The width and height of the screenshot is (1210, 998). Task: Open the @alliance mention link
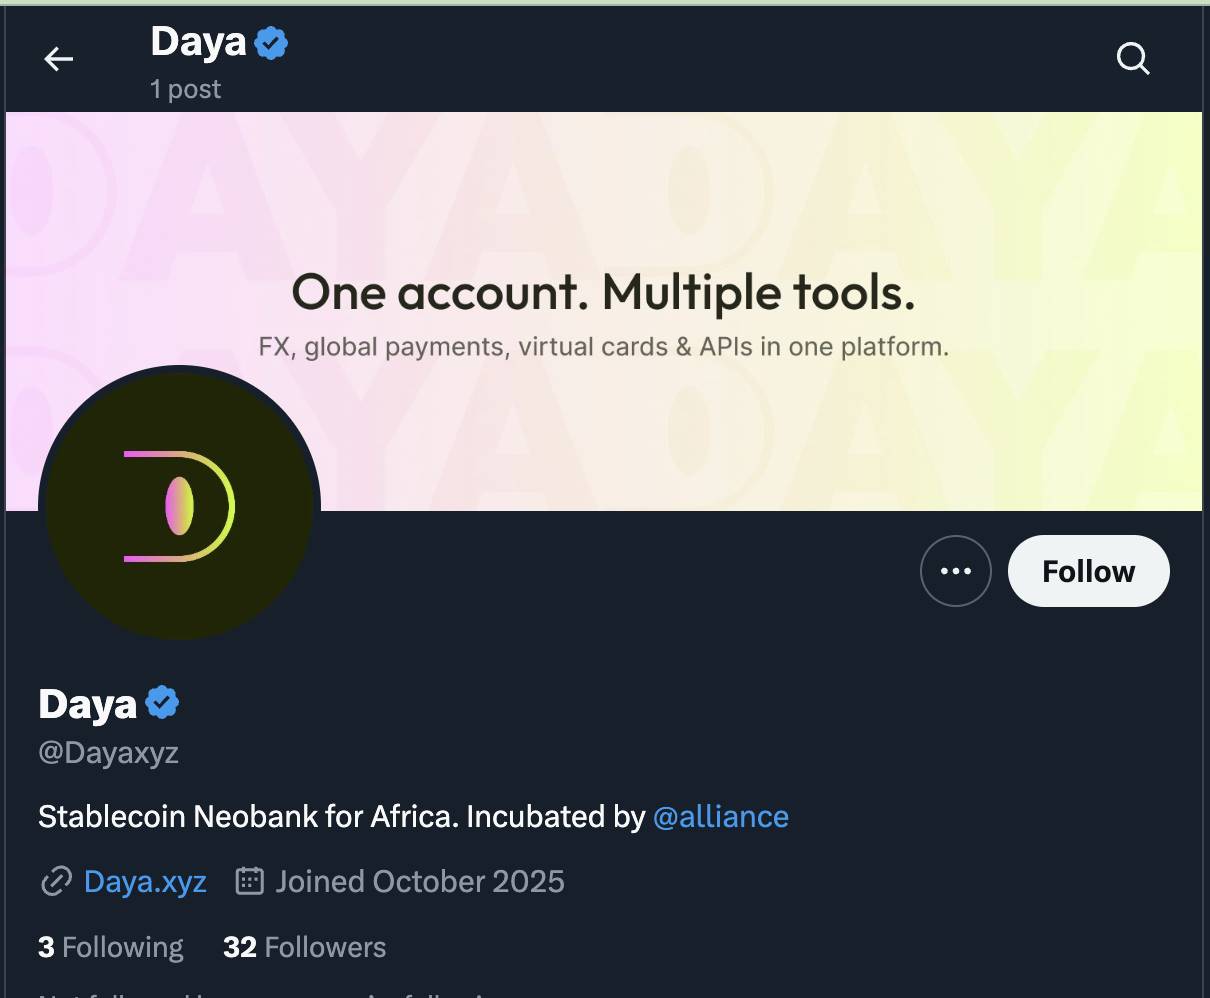(x=720, y=817)
